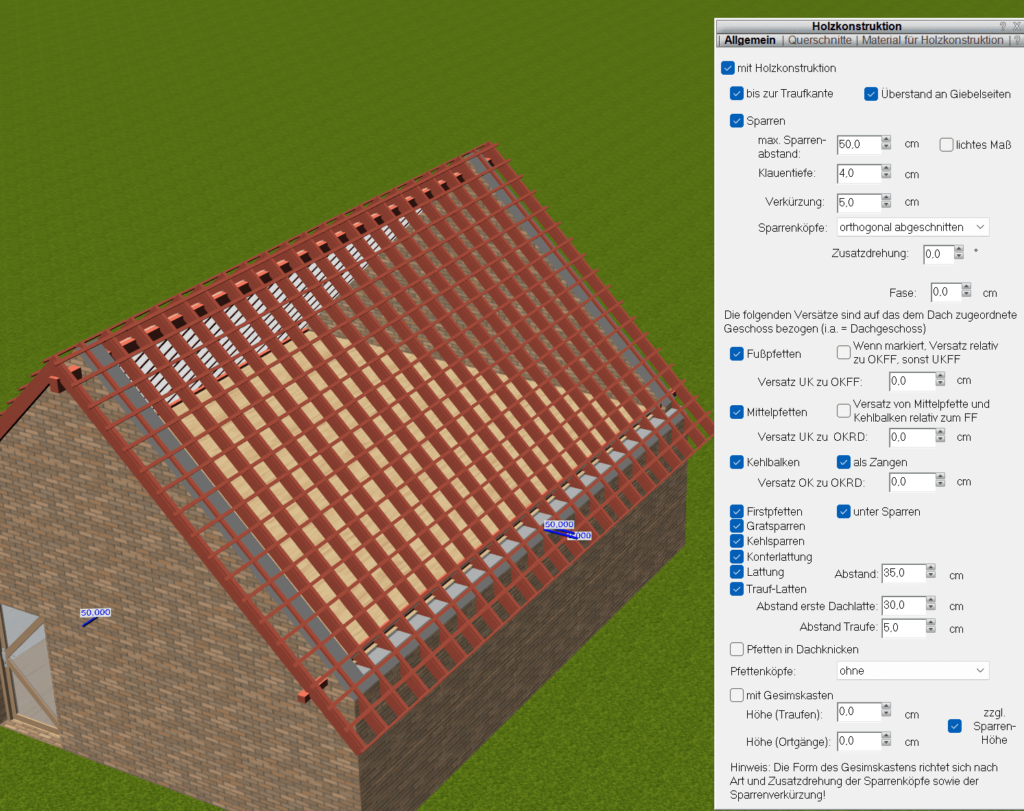Increase max. Sparrenabstand with up arrow
Viewport: 1024px width, 811px height.
886,139
